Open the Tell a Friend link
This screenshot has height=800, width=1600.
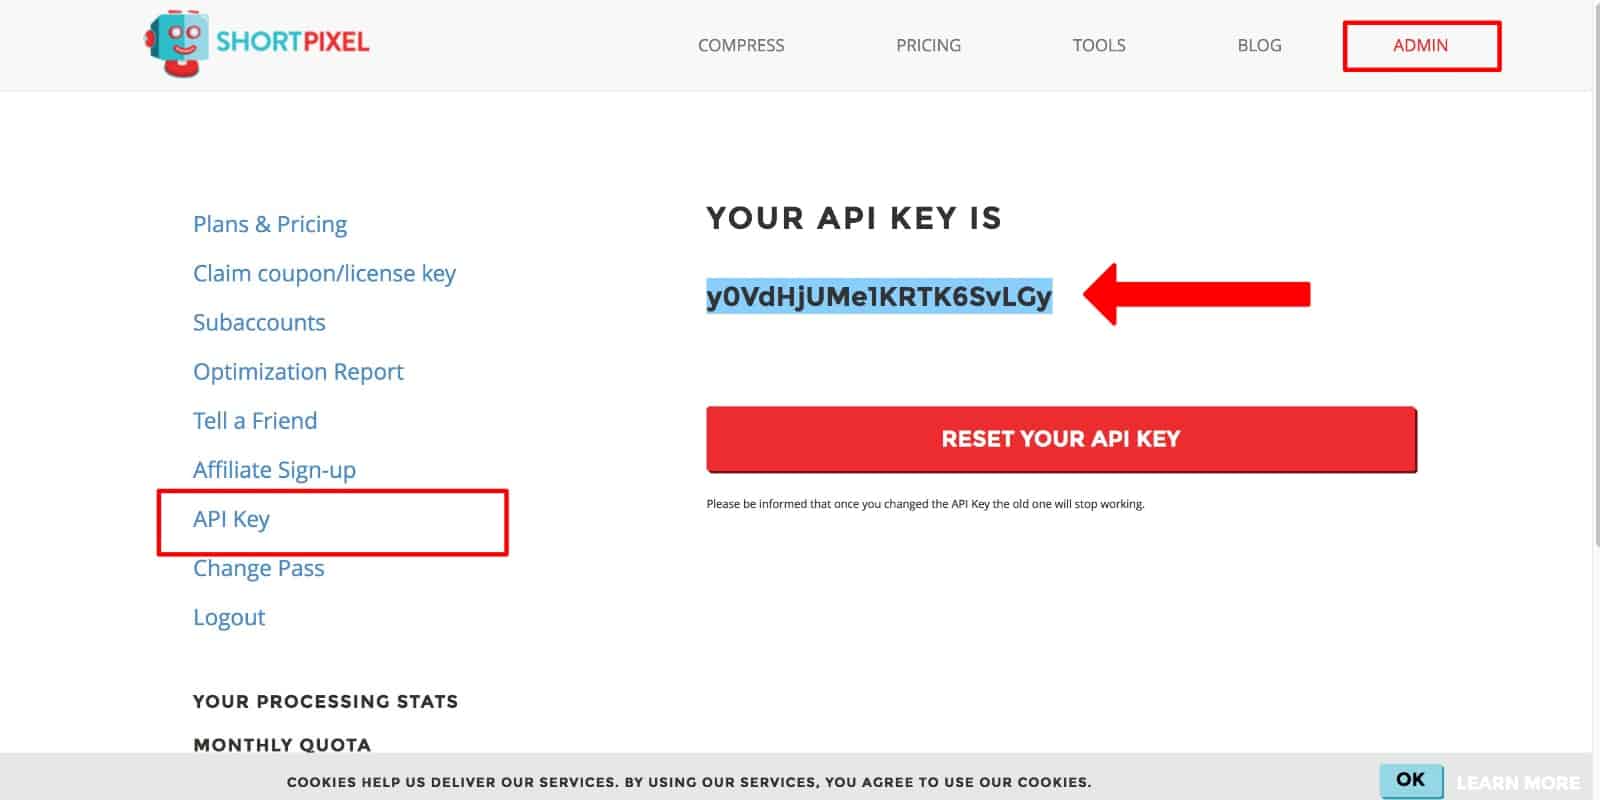click(x=255, y=420)
